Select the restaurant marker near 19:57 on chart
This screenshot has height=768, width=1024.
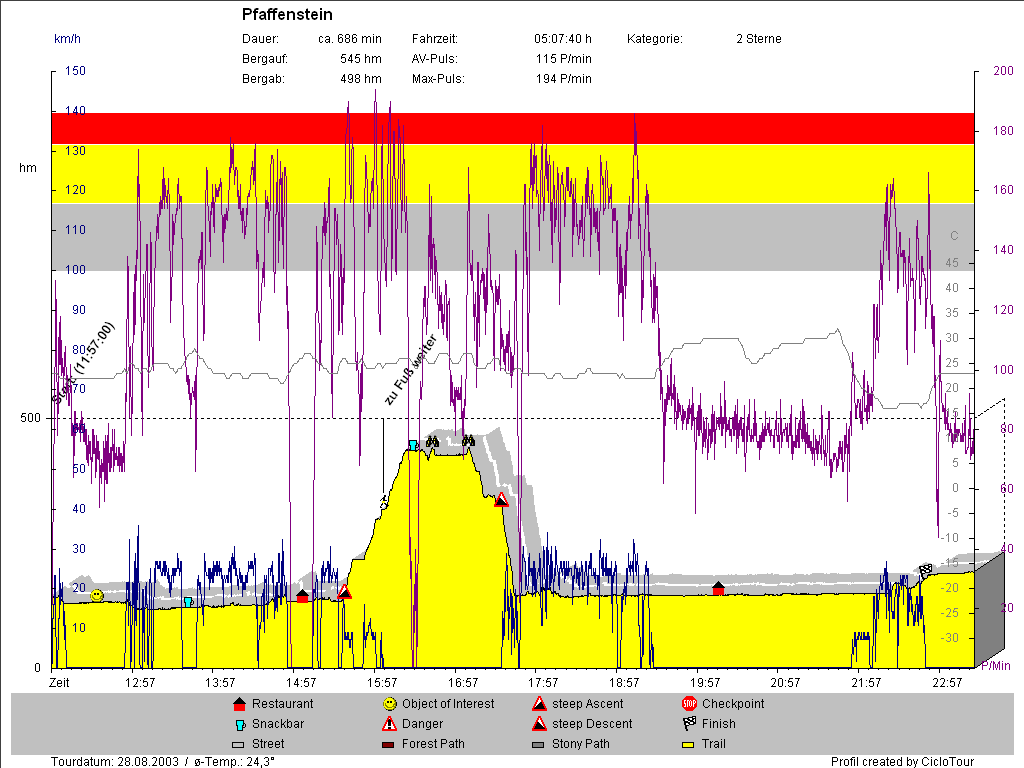(x=718, y=588)
